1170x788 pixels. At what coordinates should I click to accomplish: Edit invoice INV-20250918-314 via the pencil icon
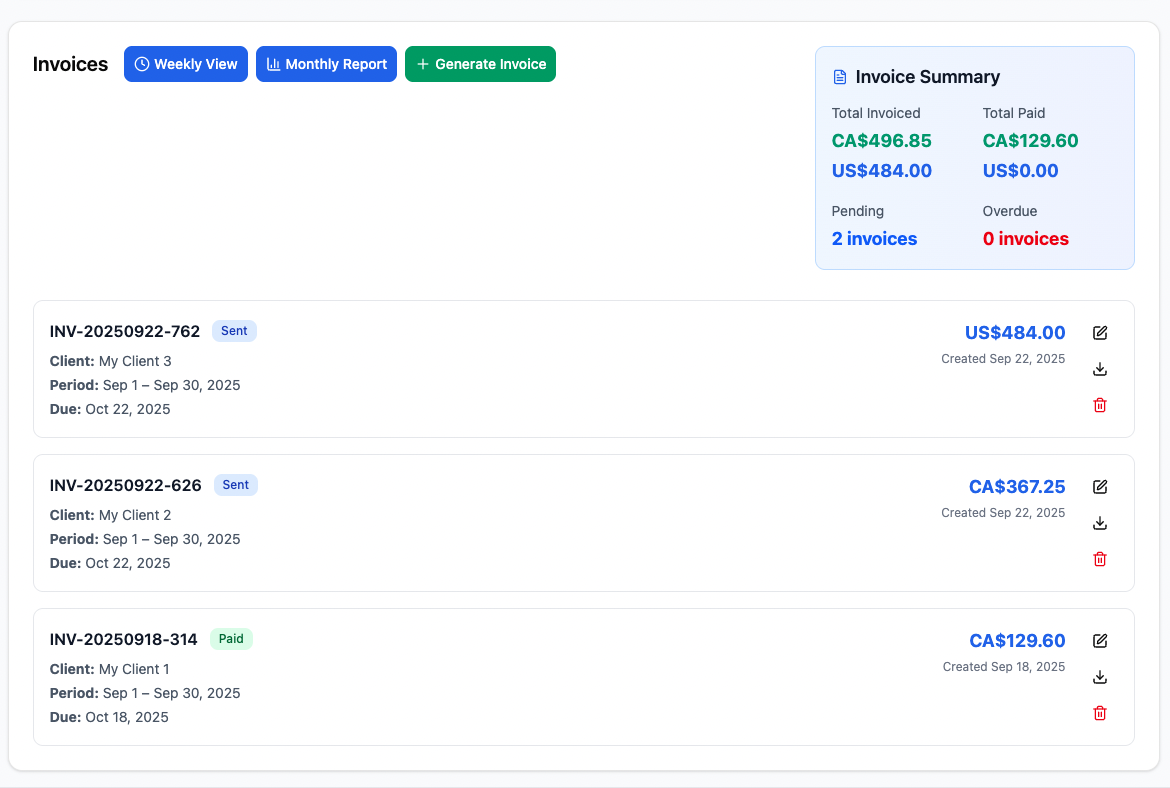tap(1100, 641)
